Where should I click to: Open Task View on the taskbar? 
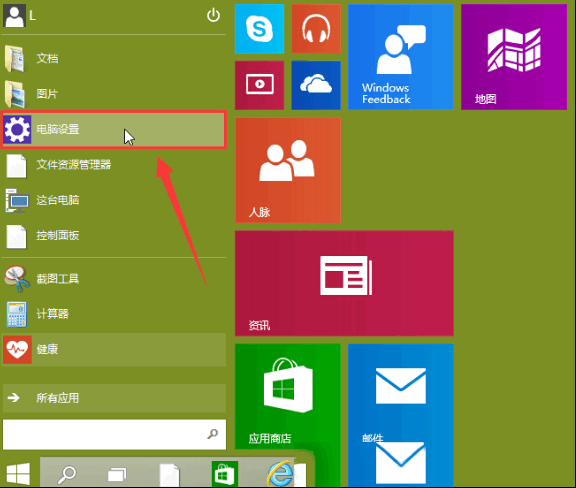click(x=118, y=474)
